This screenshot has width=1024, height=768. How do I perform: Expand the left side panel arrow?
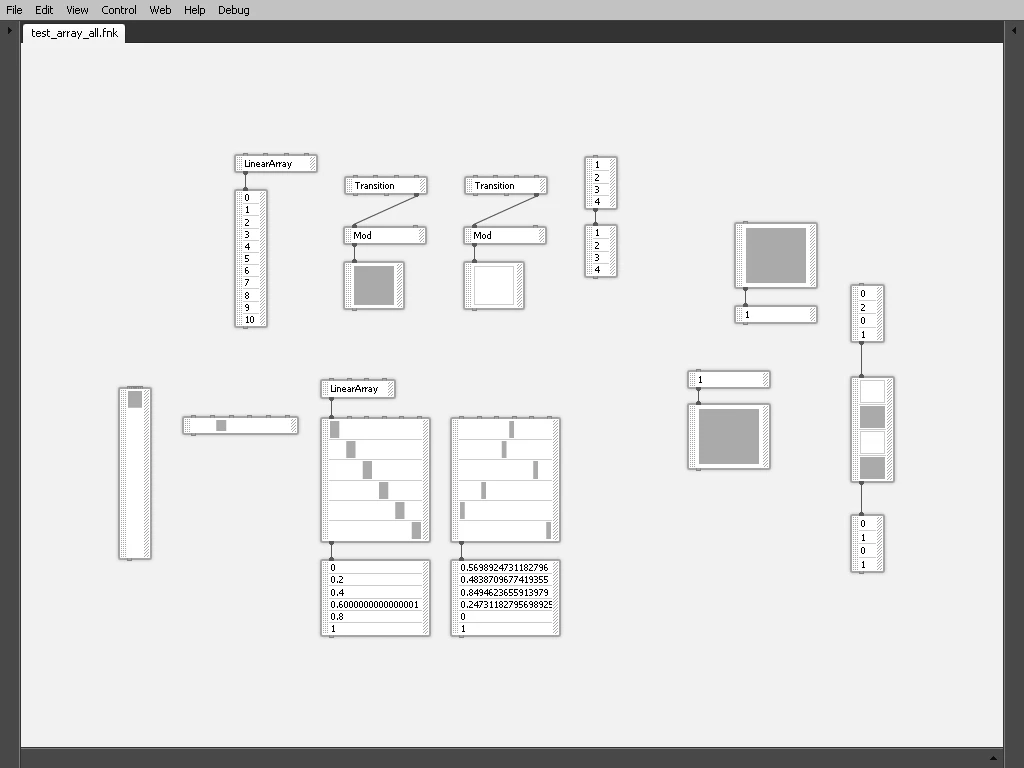[9, 30]
